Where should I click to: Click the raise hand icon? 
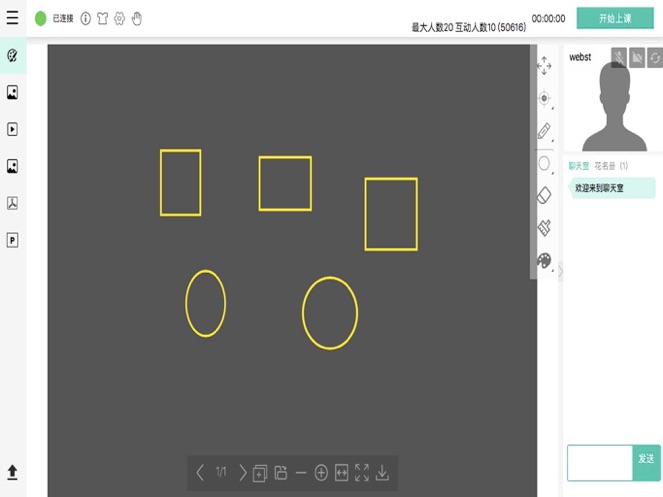(137, 19)
